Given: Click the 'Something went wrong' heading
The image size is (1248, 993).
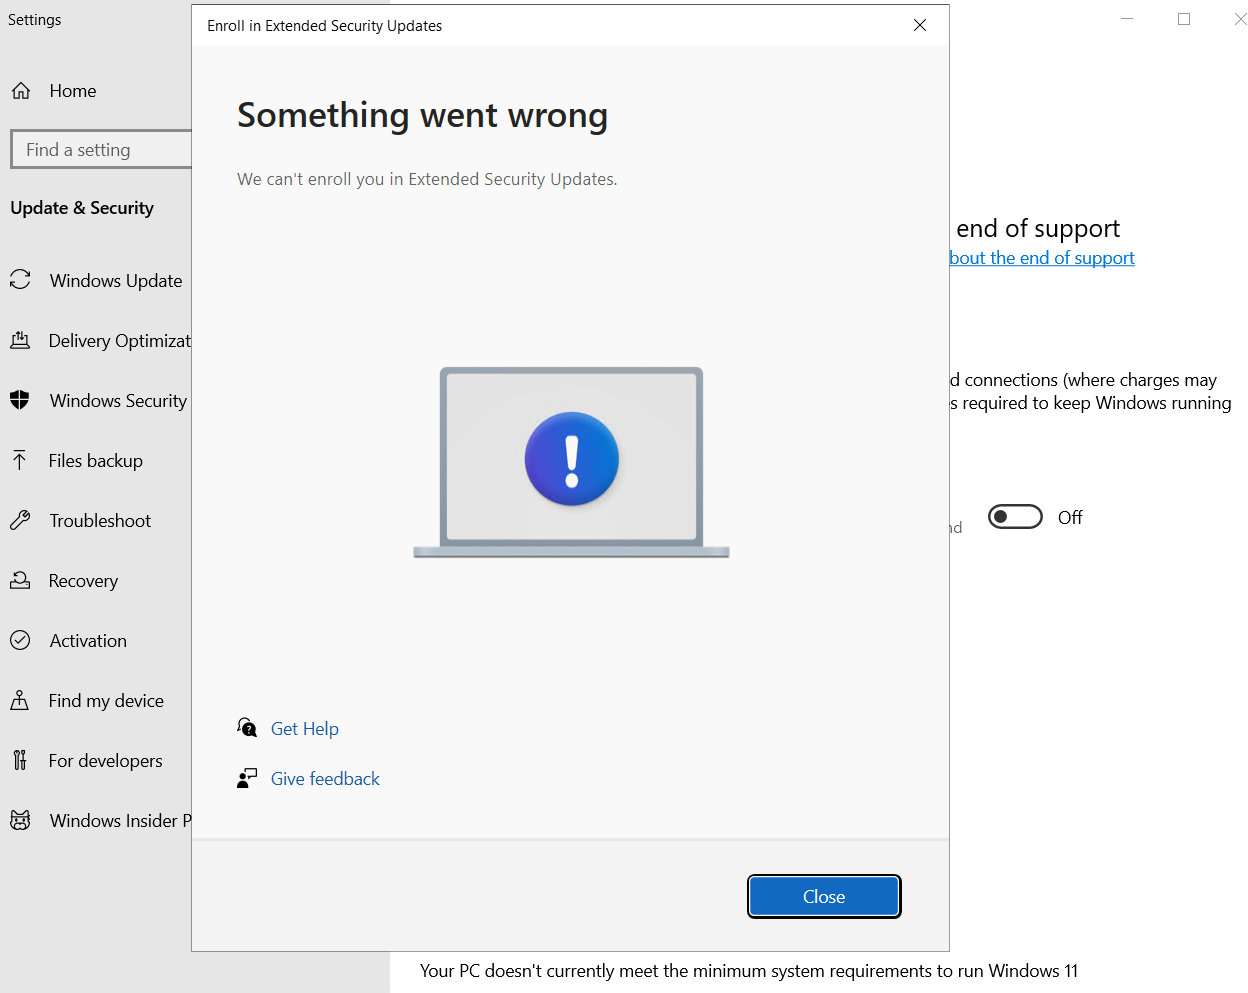Looking at the screenshot, I should [422, 116].
